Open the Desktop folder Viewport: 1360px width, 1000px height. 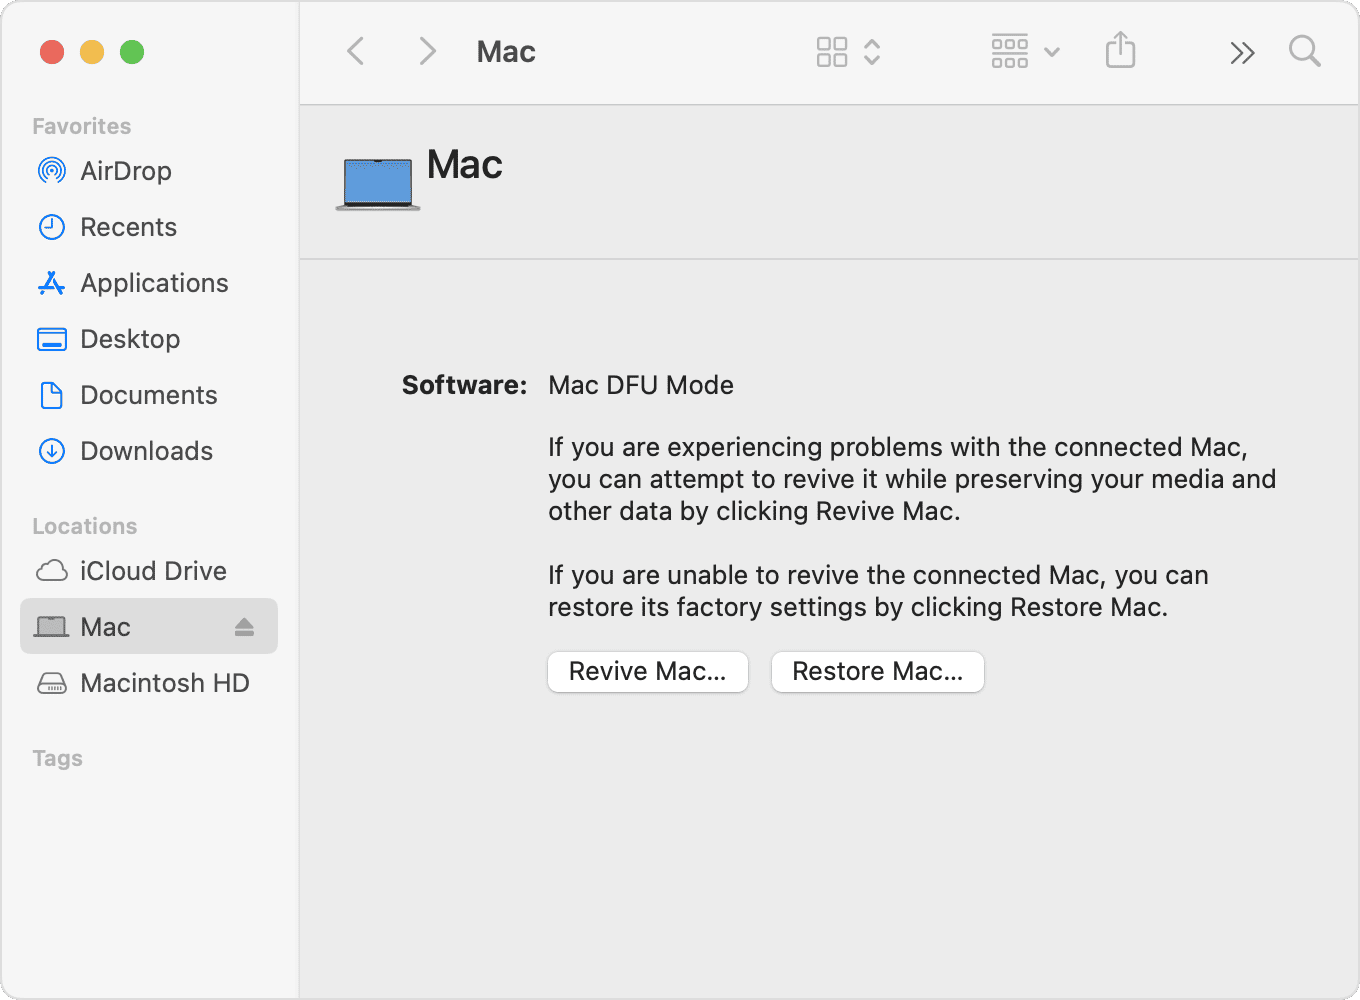click(x=130, y=338)
